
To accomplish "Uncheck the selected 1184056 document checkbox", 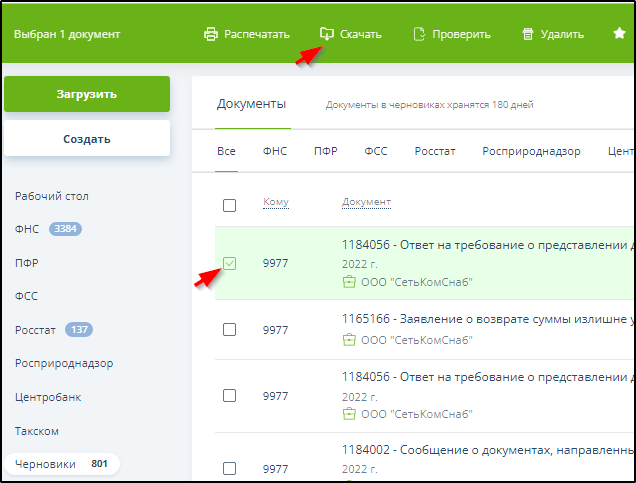I will pyautogui.click(x=229, y=264).
